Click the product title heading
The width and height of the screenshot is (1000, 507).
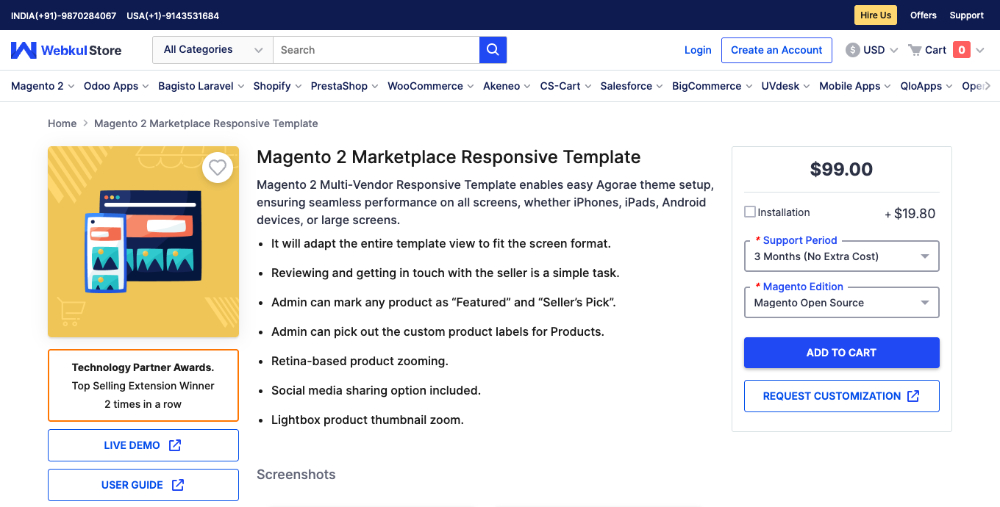coord(448,157)
